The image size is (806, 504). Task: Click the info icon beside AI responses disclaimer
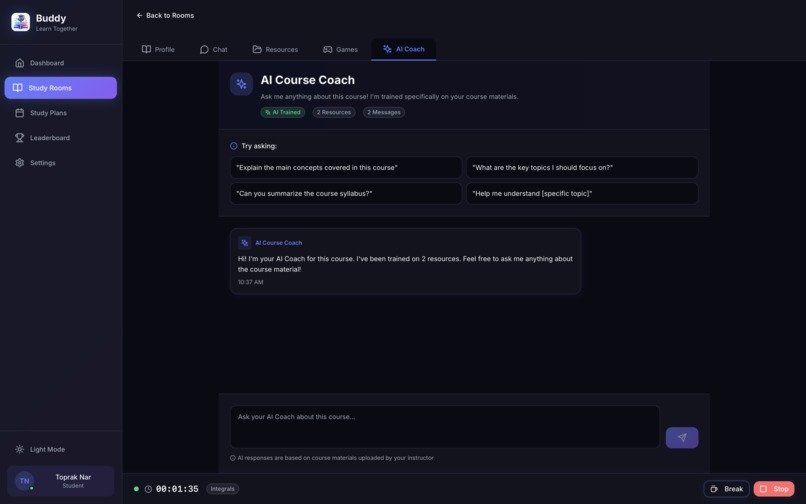click(x=233, y=458)
